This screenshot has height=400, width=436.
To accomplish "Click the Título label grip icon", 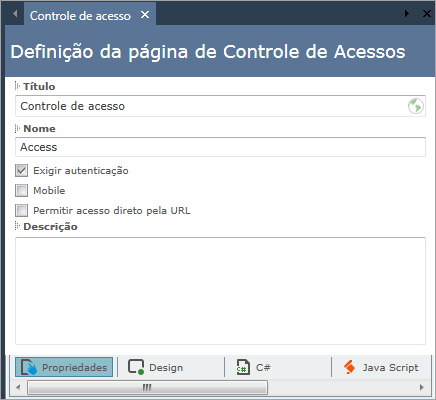I will point(17,86).
